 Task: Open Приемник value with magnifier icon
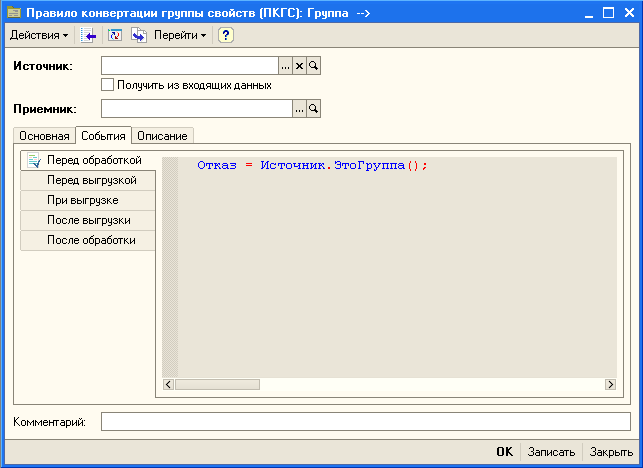tap(313, 108)
